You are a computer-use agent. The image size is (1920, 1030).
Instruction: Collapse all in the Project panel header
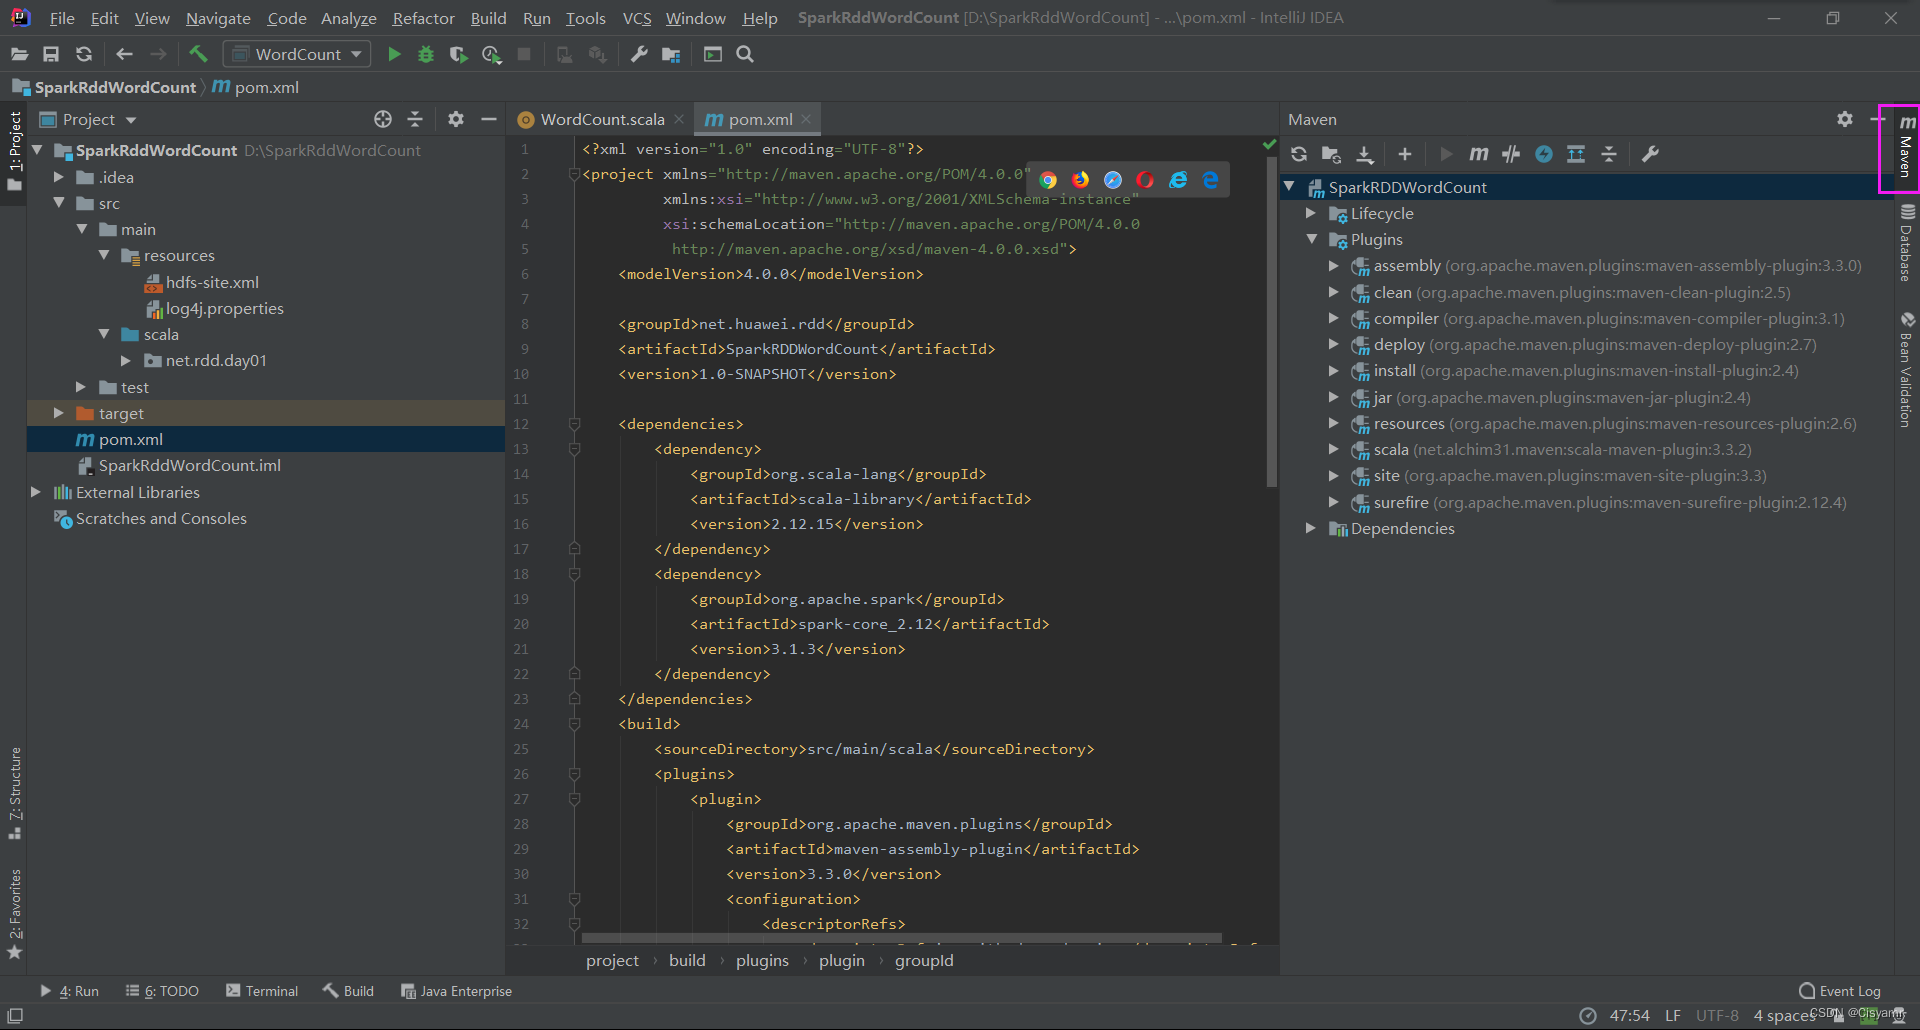tap(415, 119)
